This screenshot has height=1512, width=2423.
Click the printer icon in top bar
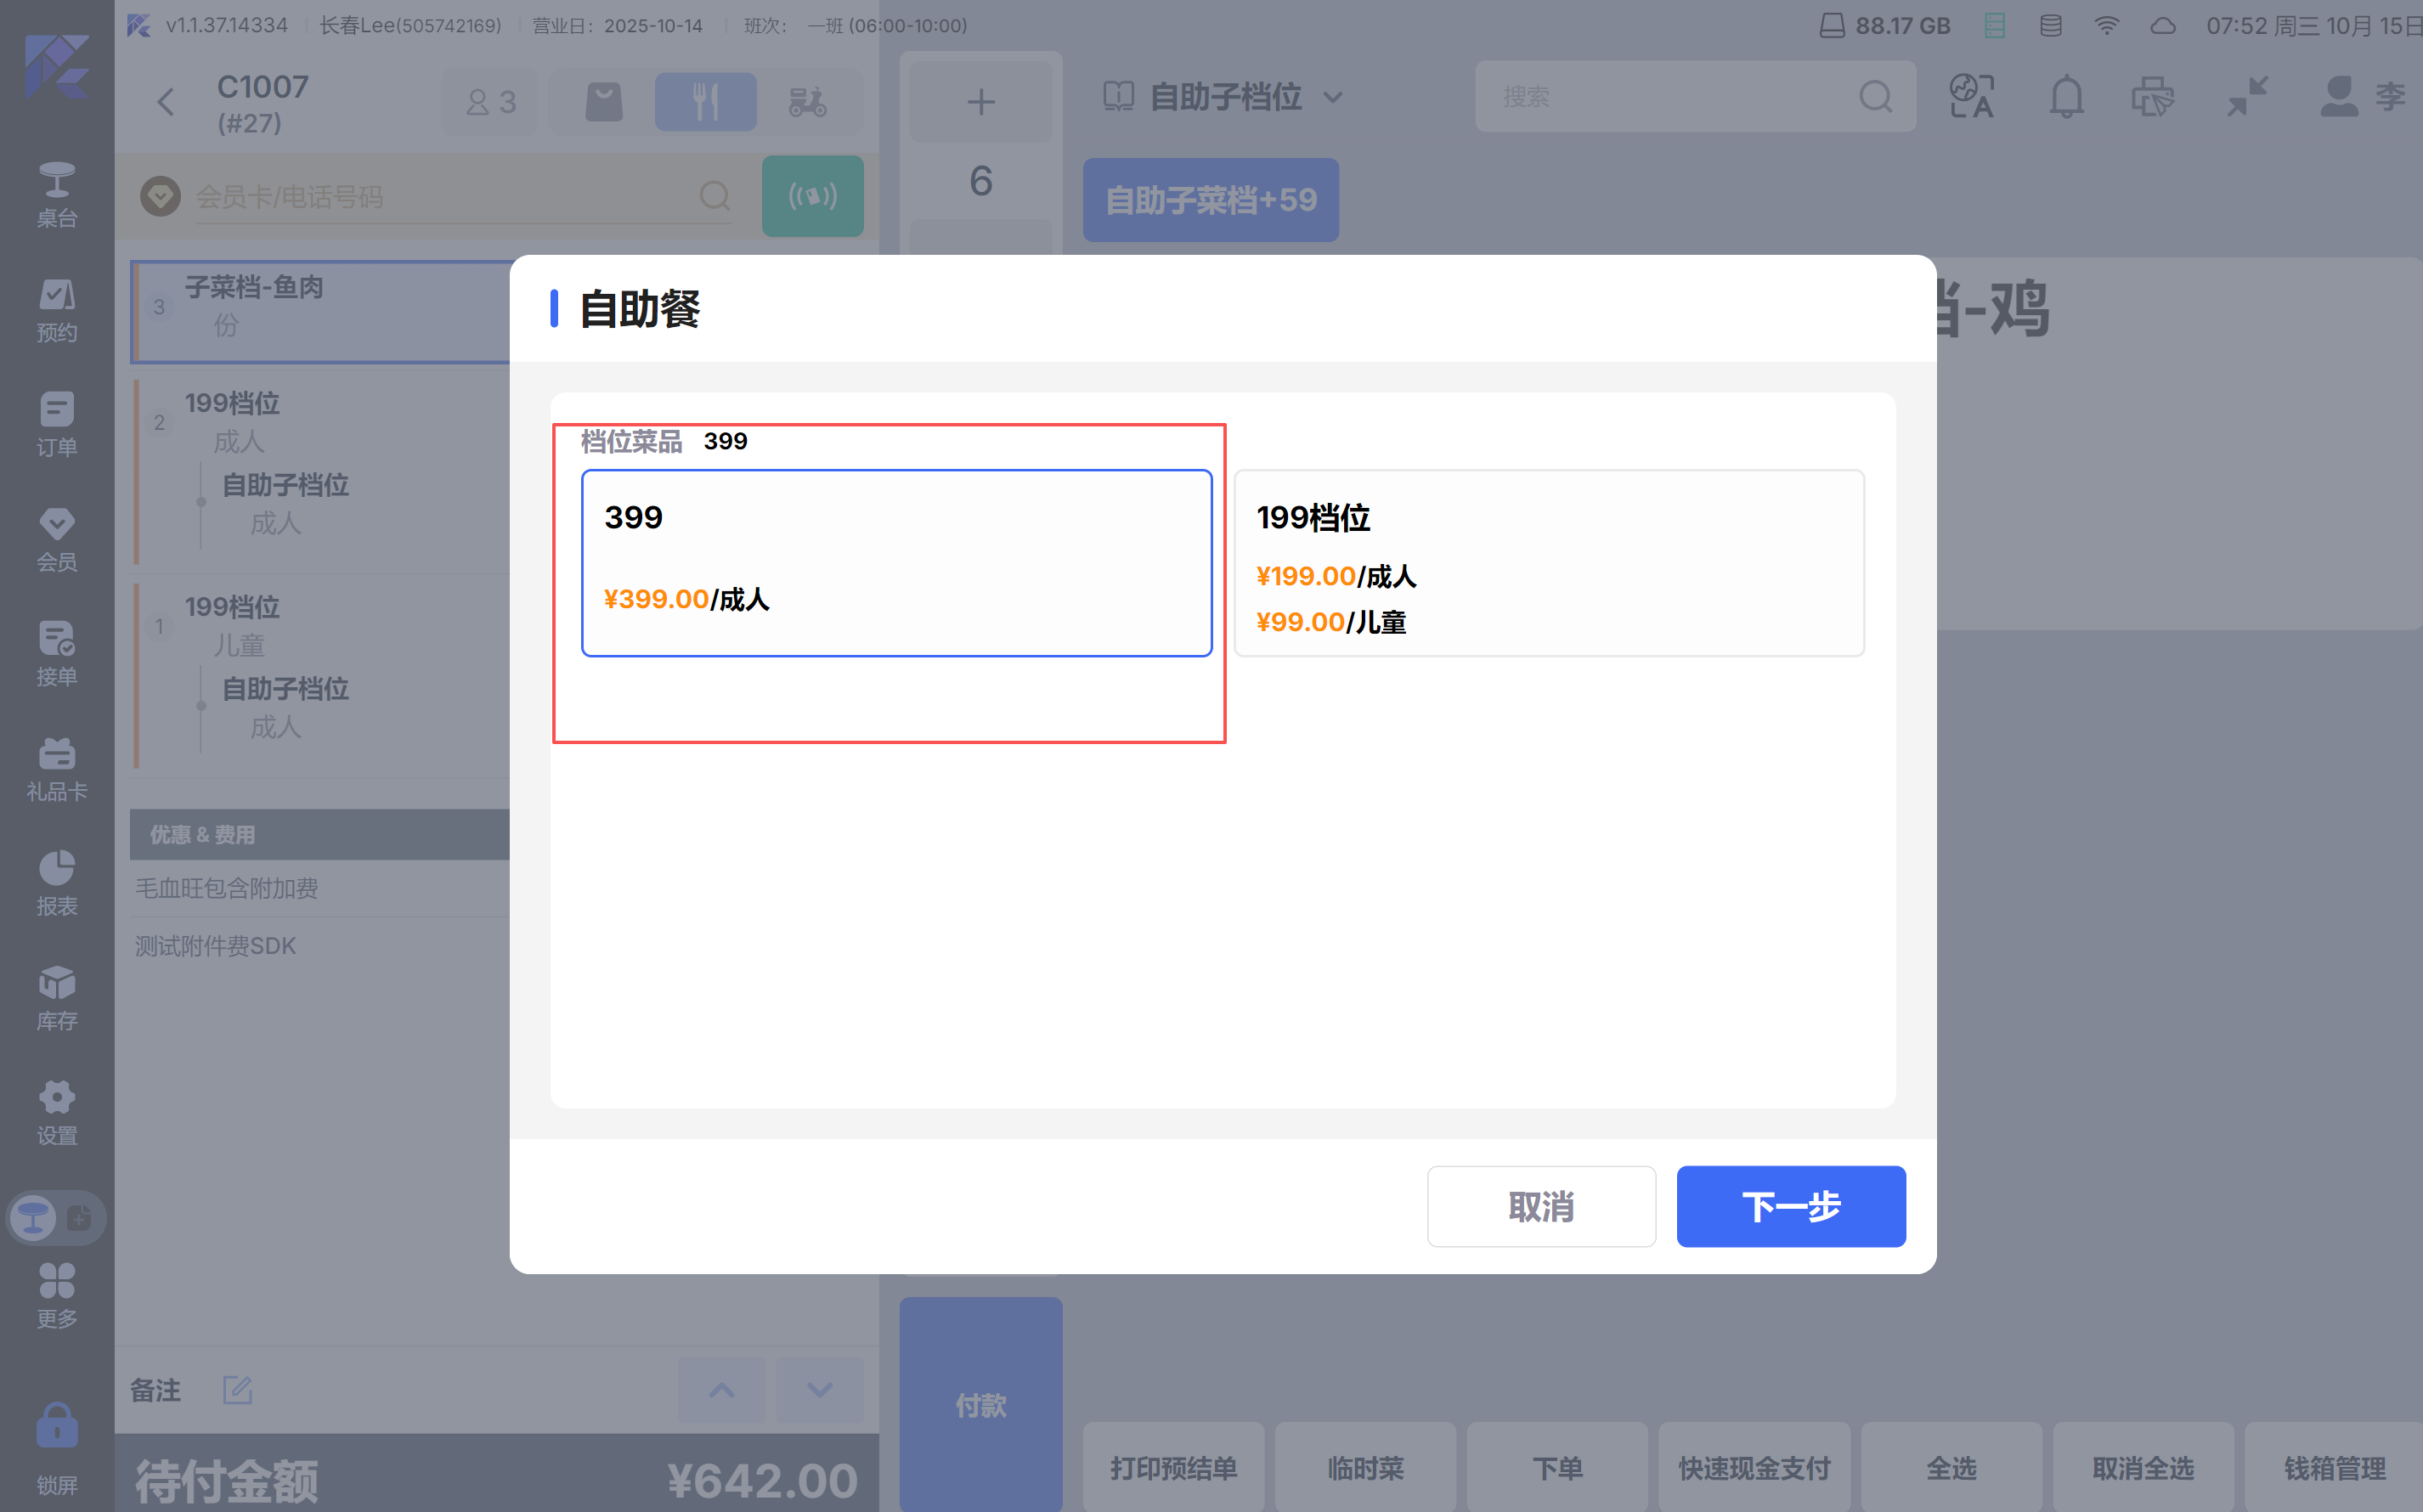[x=2152, y=97]
